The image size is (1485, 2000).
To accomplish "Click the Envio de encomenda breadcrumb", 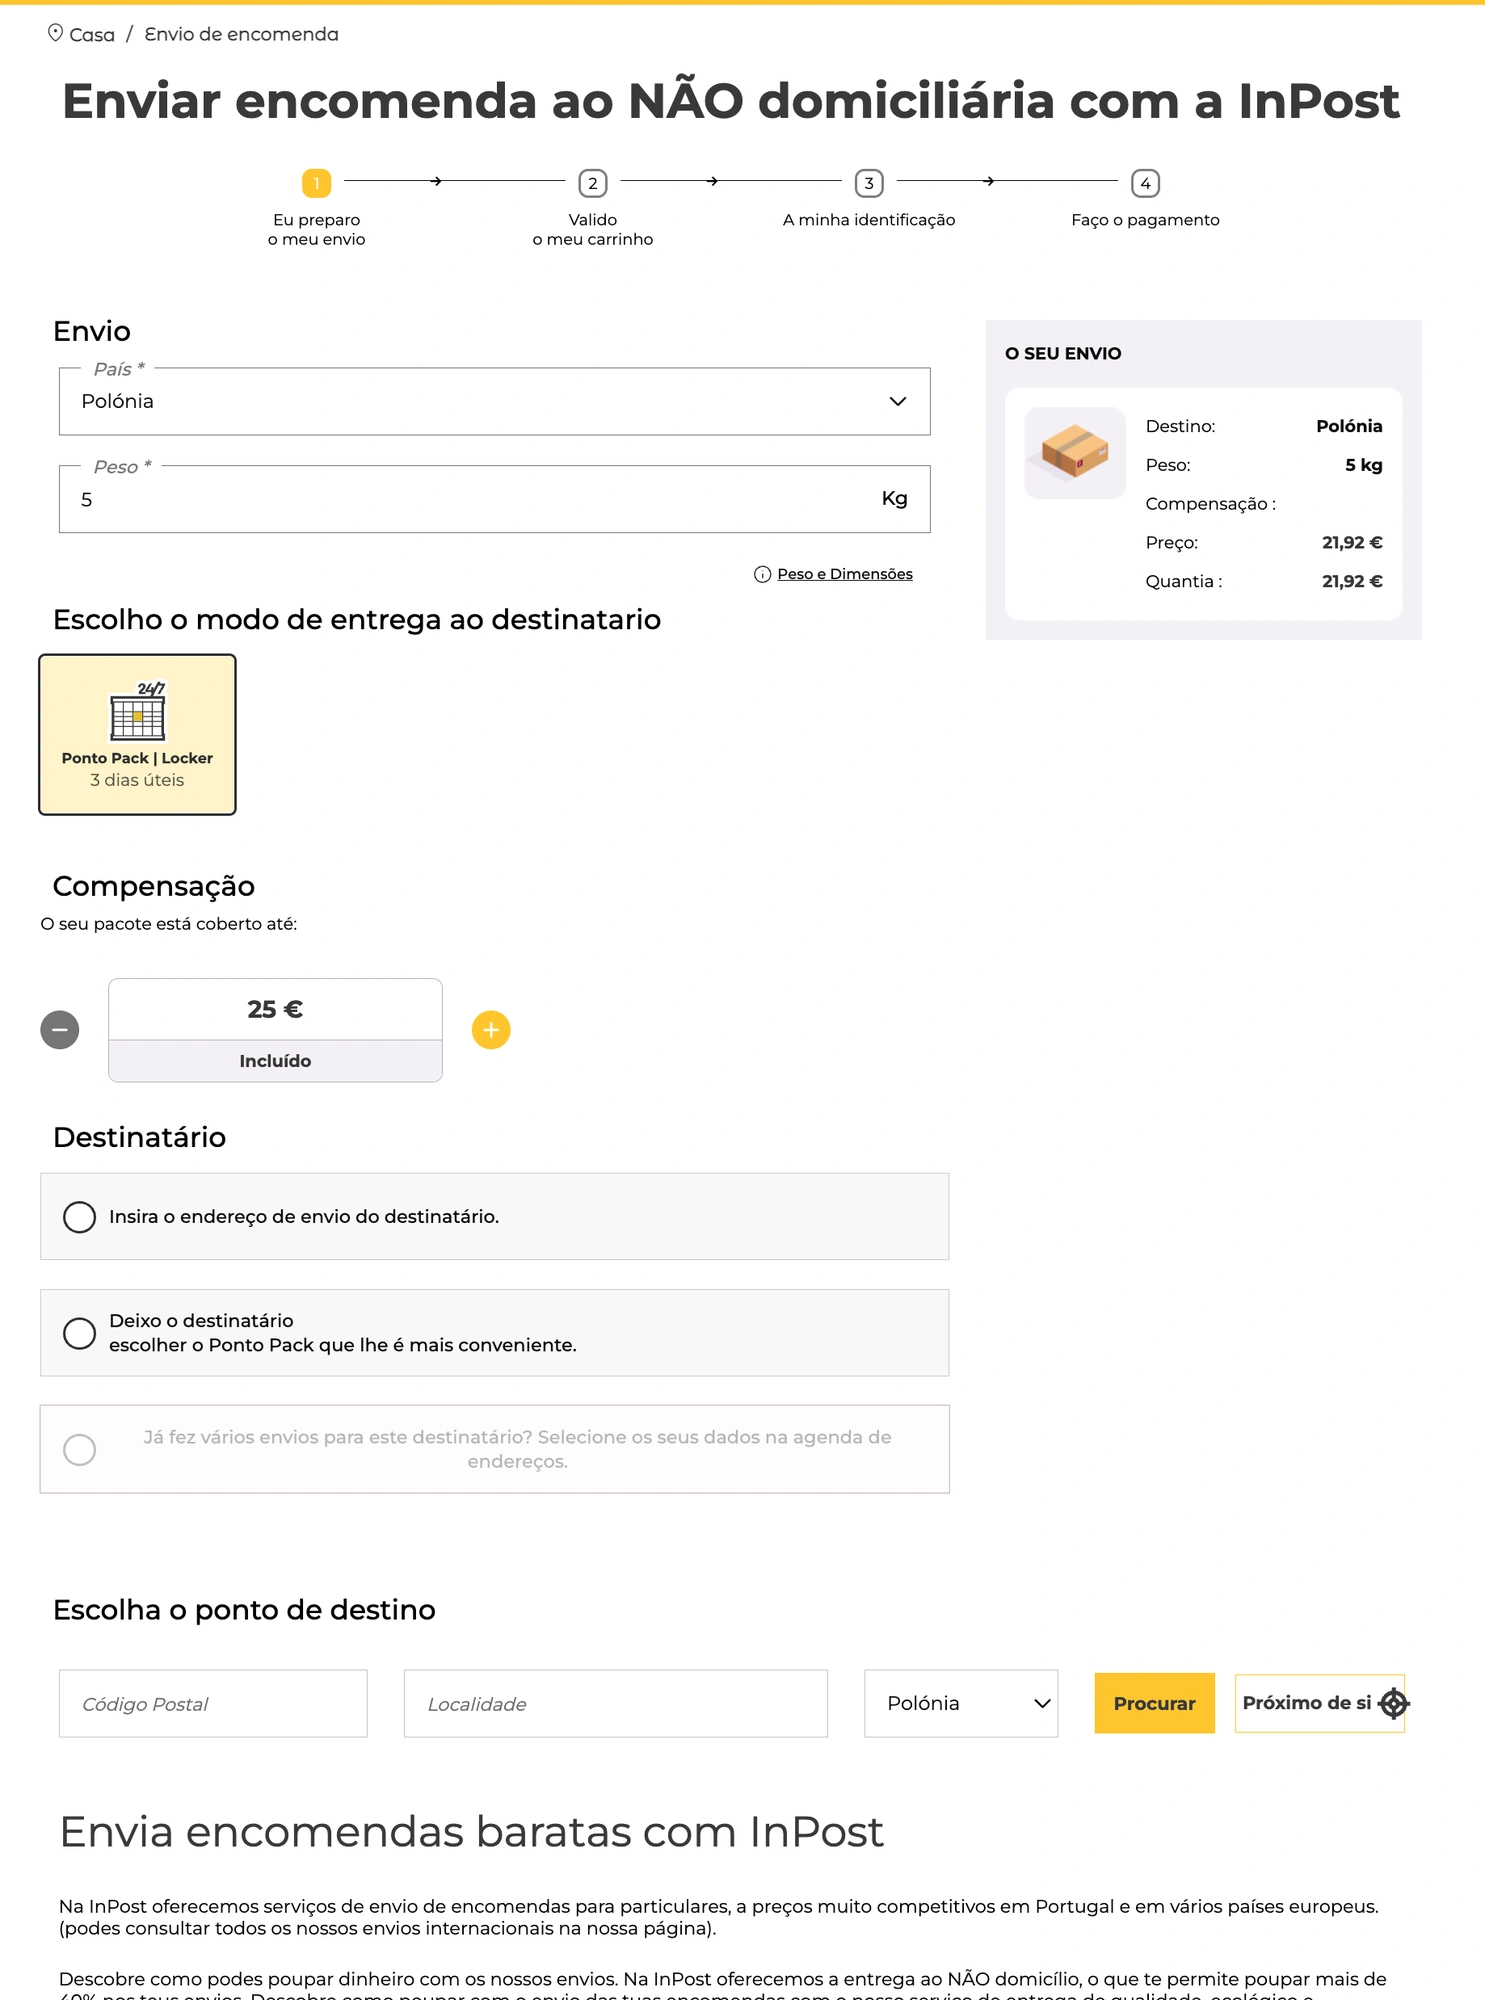I will coord(242,35).
